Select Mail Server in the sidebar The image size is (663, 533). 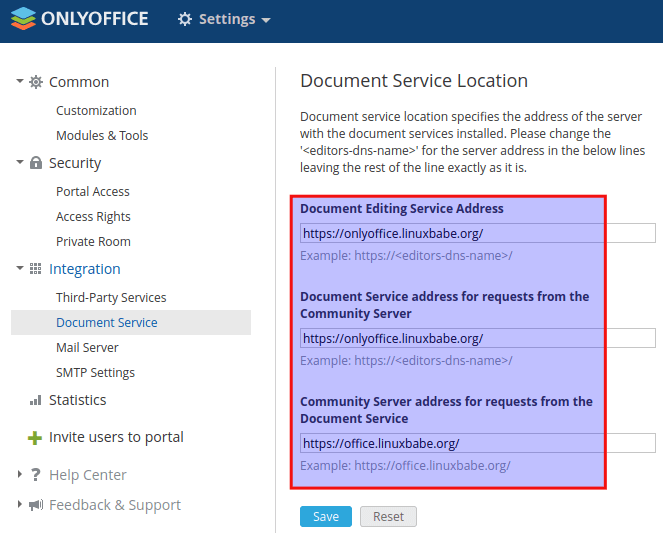point(87,348)
